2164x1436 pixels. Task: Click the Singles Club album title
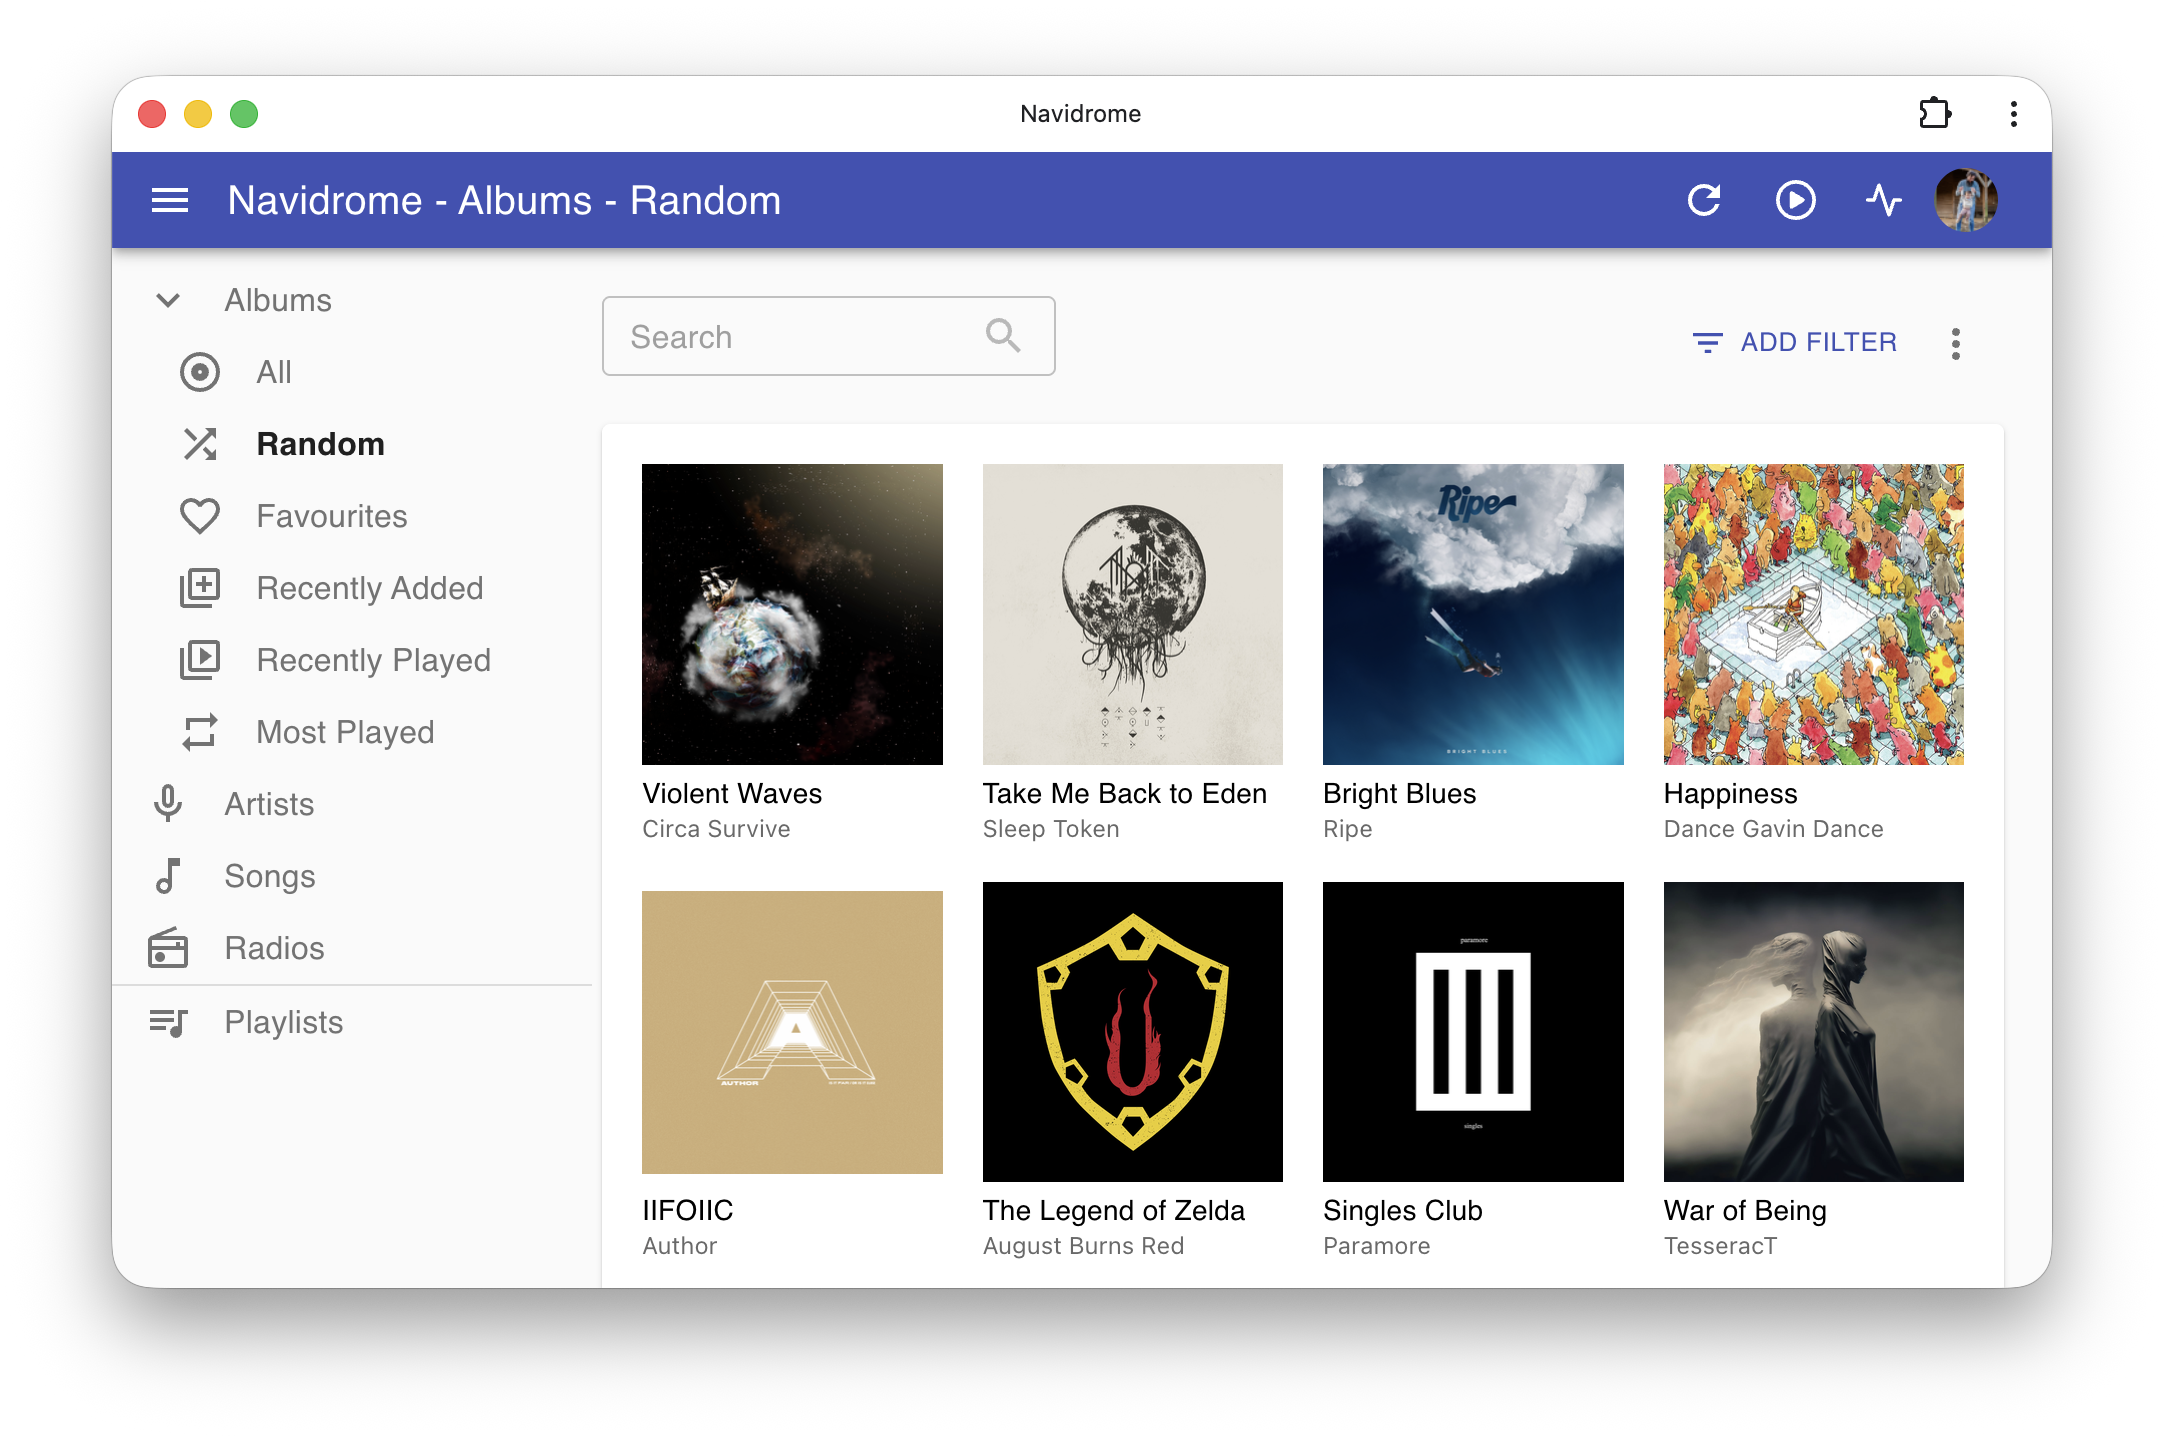point(1403,1211)
